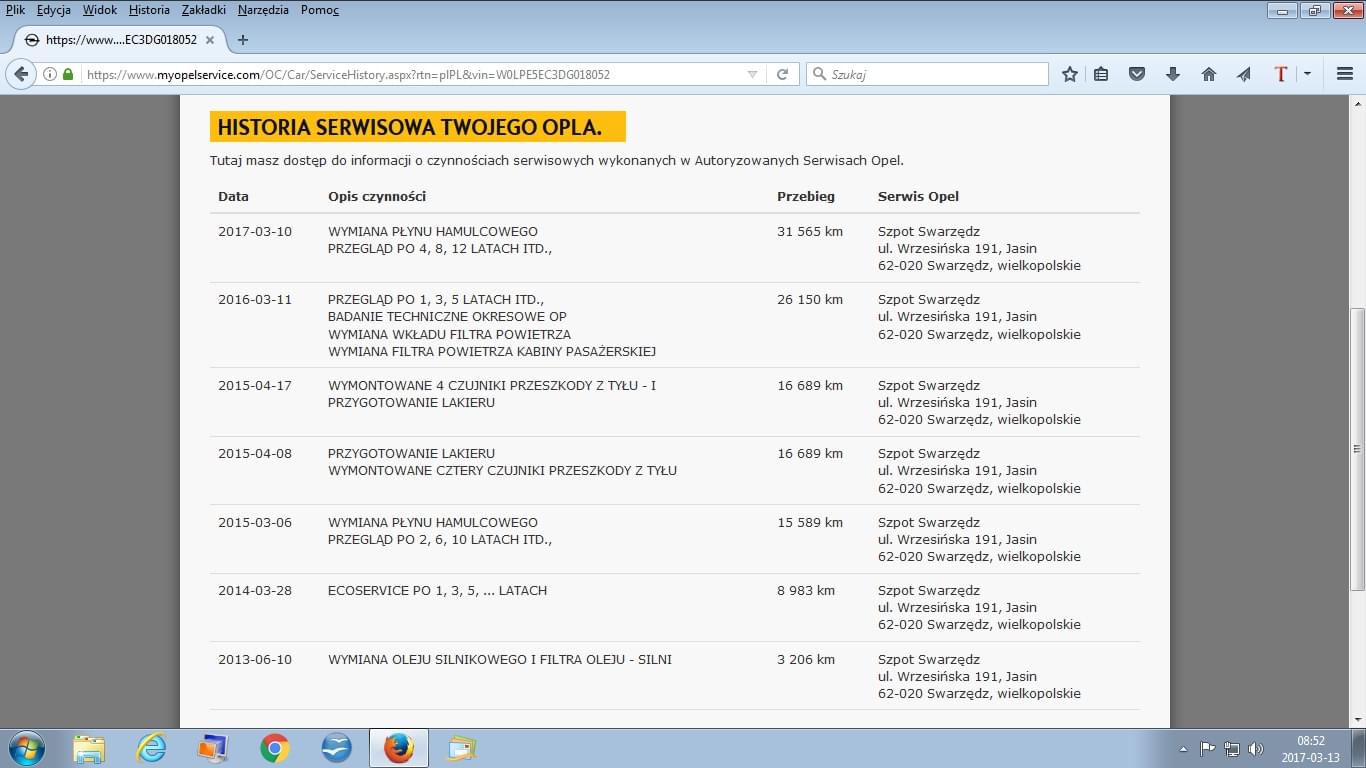Bookmark this page with the star icon

(1070, 74)
